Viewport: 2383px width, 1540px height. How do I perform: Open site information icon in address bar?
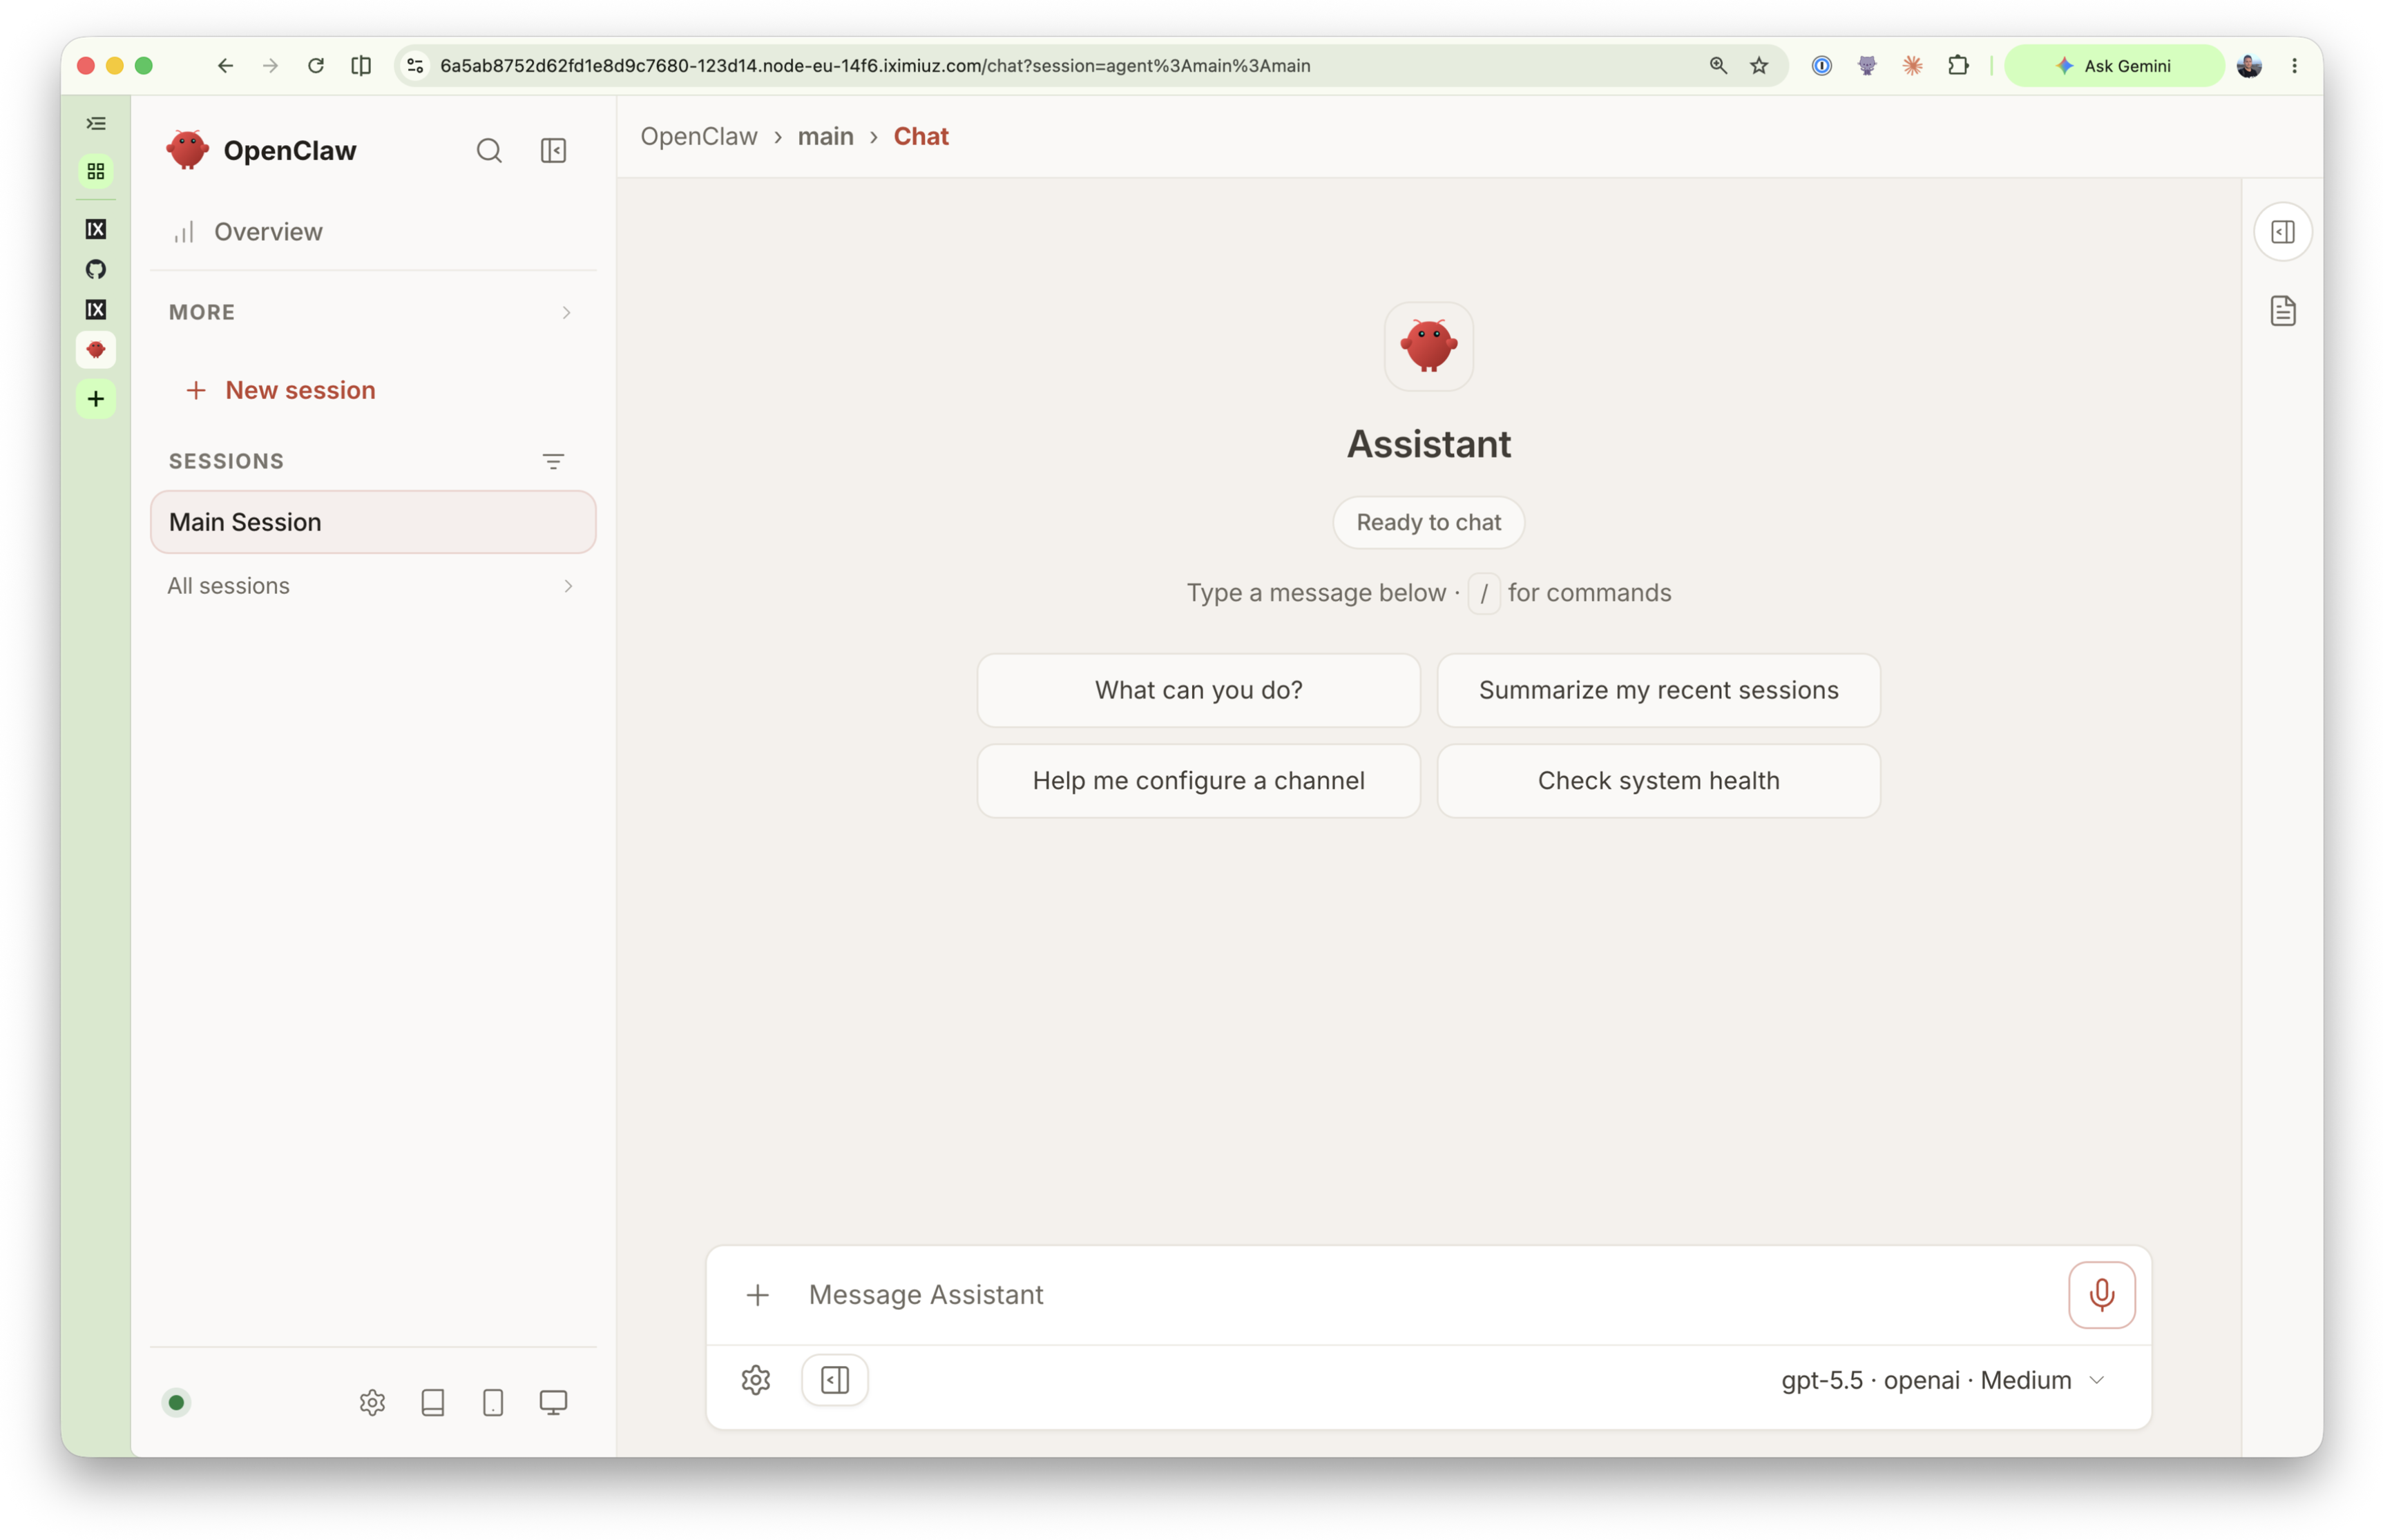(x=415, y=66)
